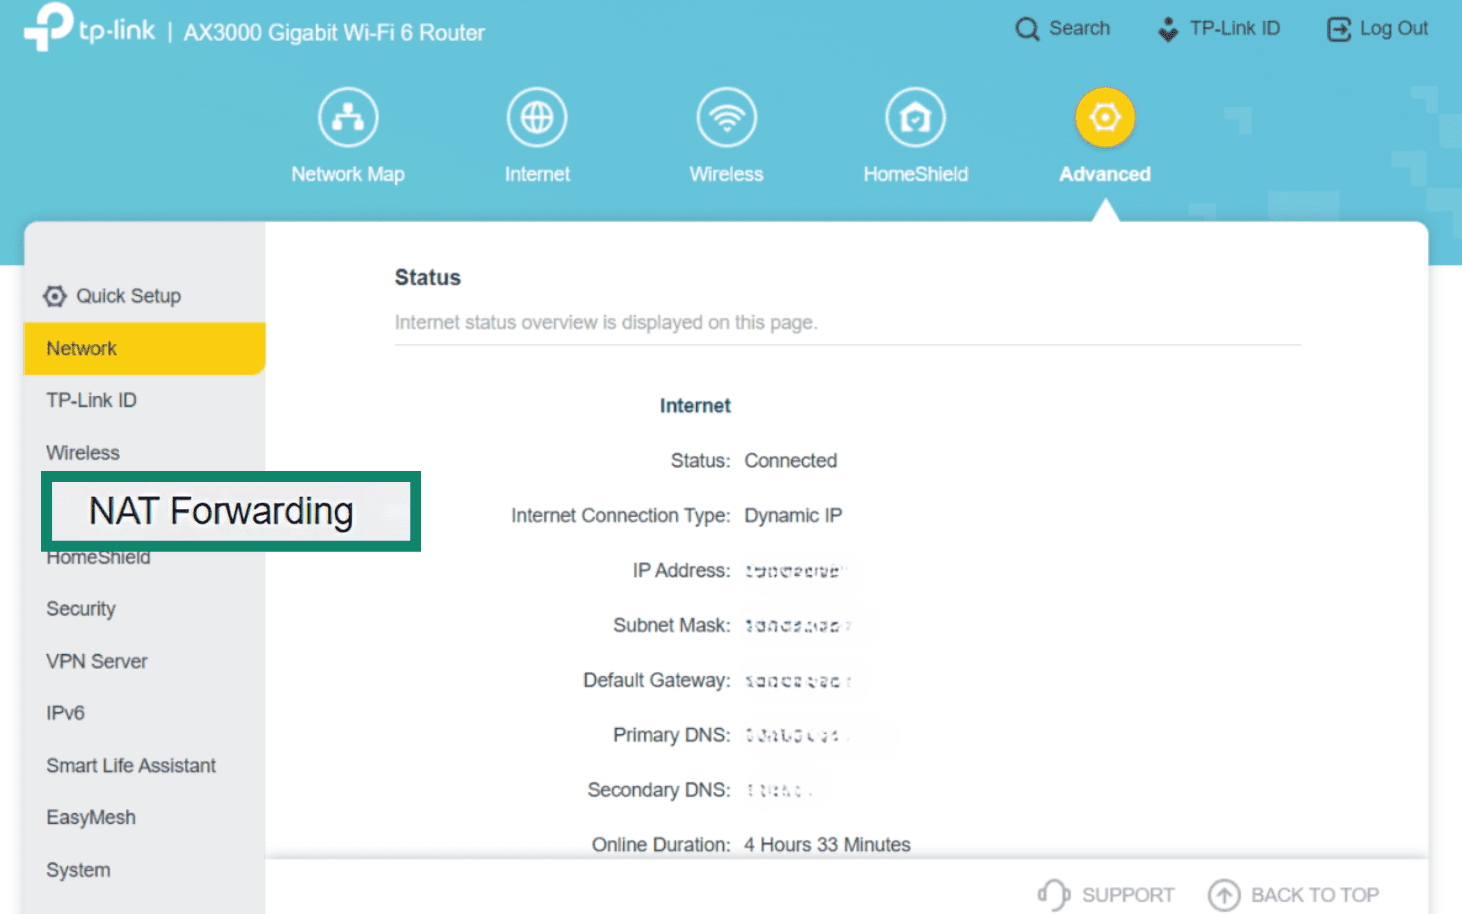1462x914 pixels.
Task: Click the TP-Link logo
Action: point(88,28)
